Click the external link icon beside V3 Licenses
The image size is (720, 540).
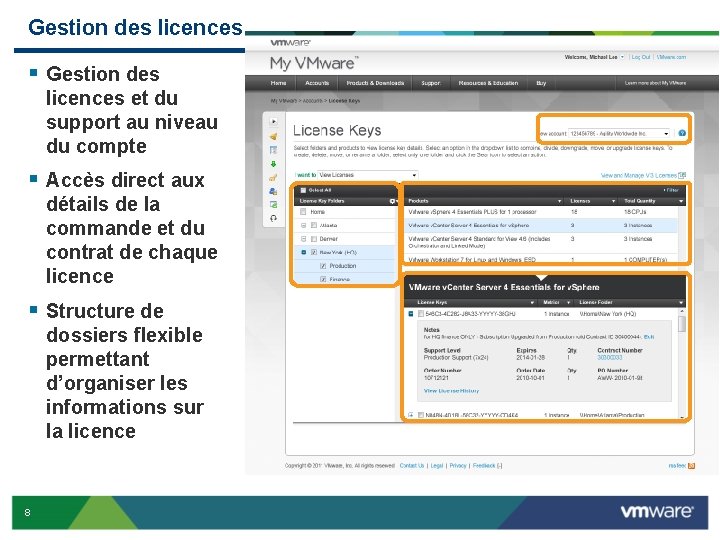pos(682,175)
